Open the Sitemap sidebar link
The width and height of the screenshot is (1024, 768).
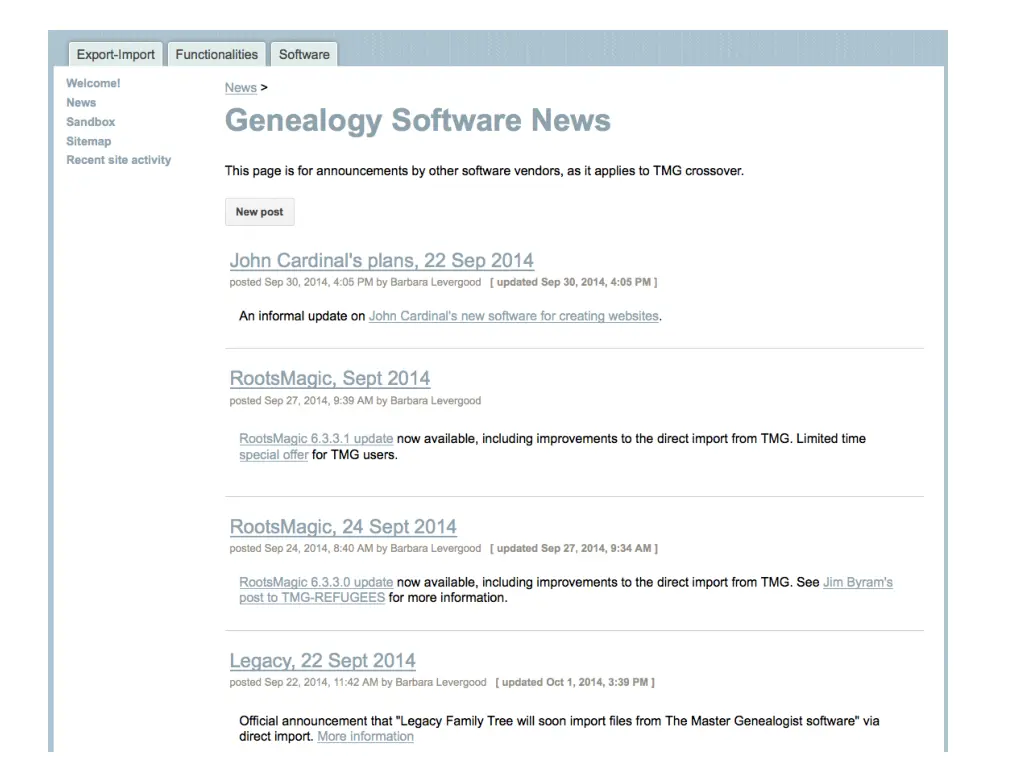(88, 141)
